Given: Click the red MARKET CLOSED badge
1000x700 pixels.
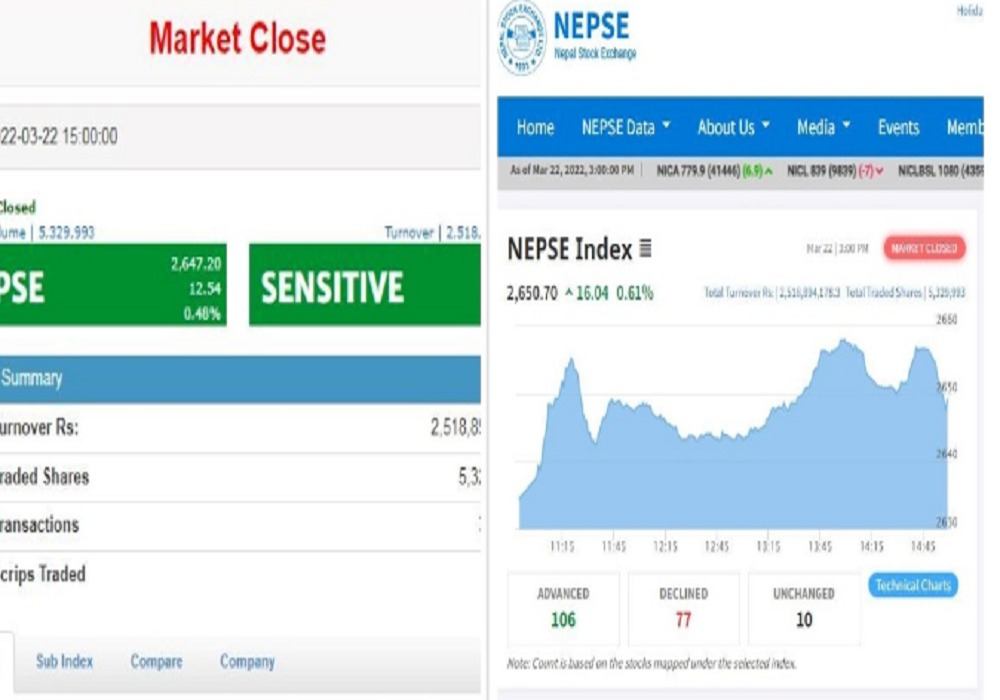Looking at the screenshot, I should (x=924, y=248).
